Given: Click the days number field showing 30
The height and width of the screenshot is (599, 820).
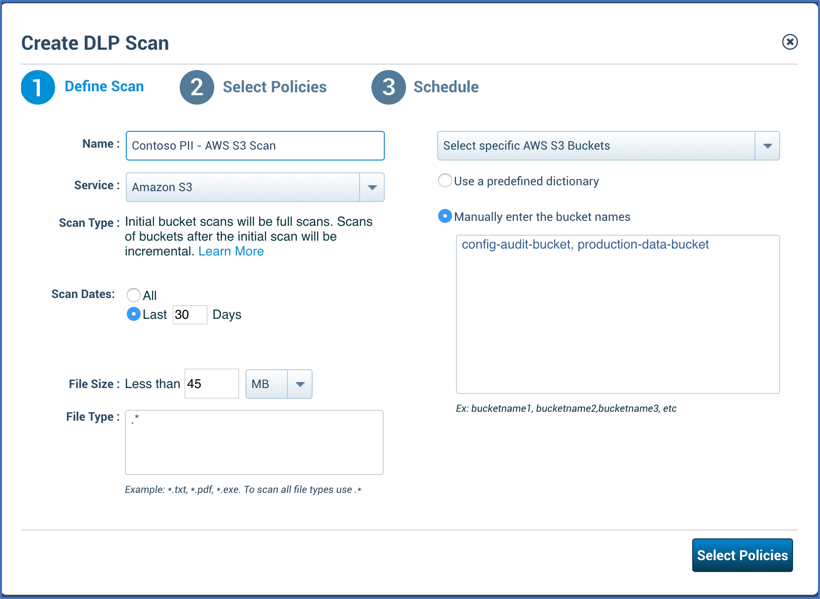Looking at the screenshot, I should 190,314.
